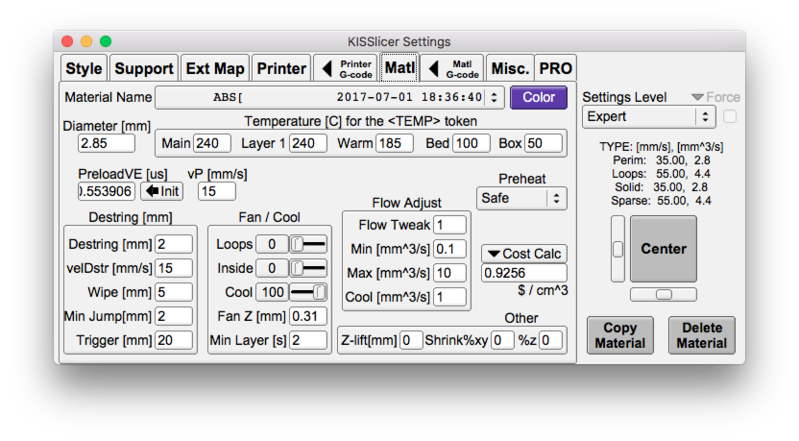This screenshot has height=441, width=799.
Task: Click the horizontal slider below Center
Action: coord(663,295)
